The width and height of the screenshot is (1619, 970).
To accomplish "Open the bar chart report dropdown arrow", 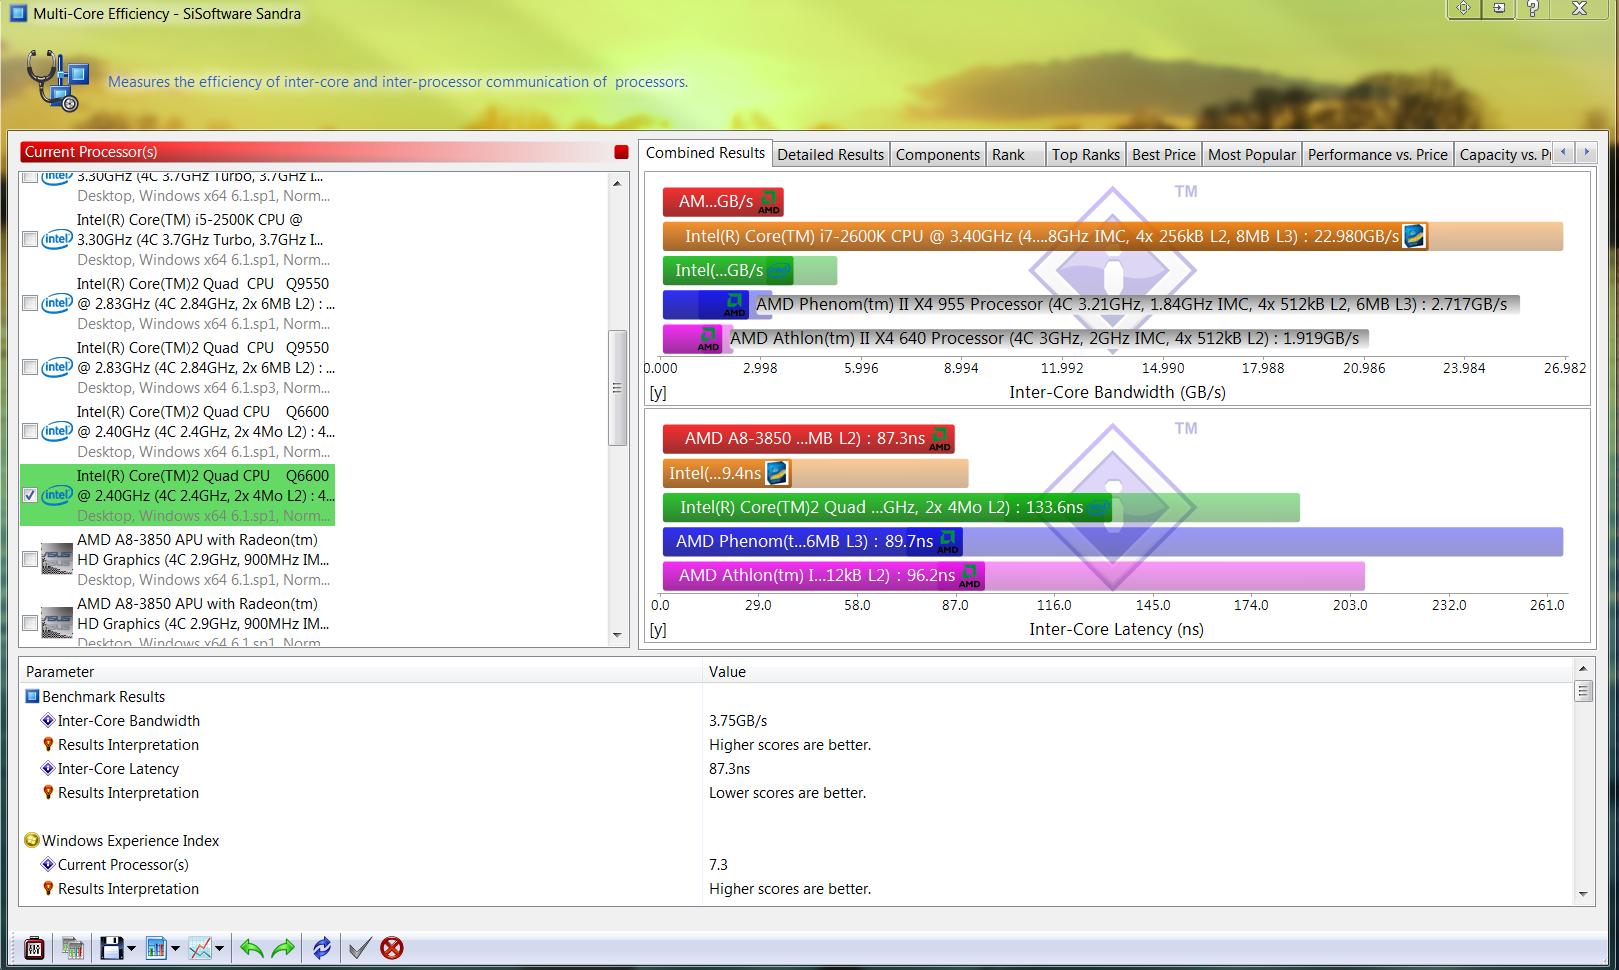I will 175,948.
